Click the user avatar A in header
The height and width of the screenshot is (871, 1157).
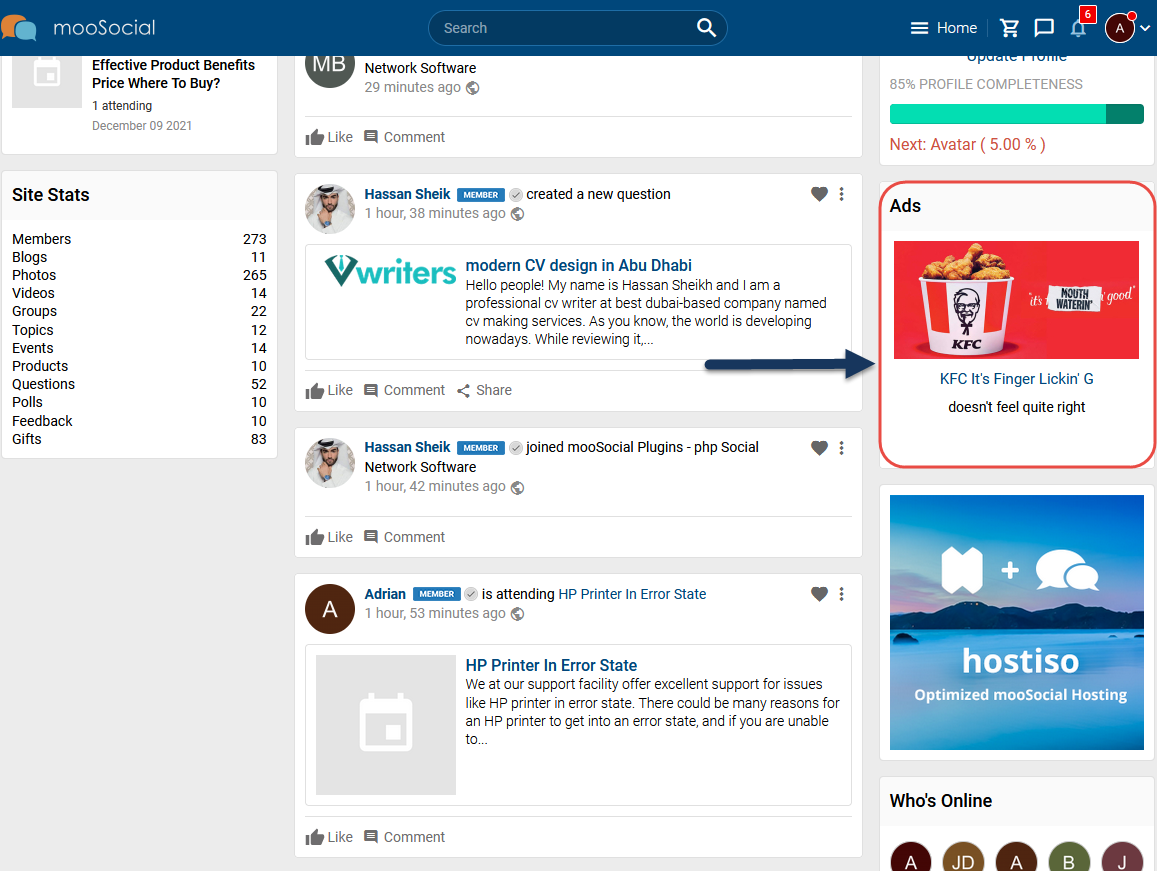tap(1119, 28)
